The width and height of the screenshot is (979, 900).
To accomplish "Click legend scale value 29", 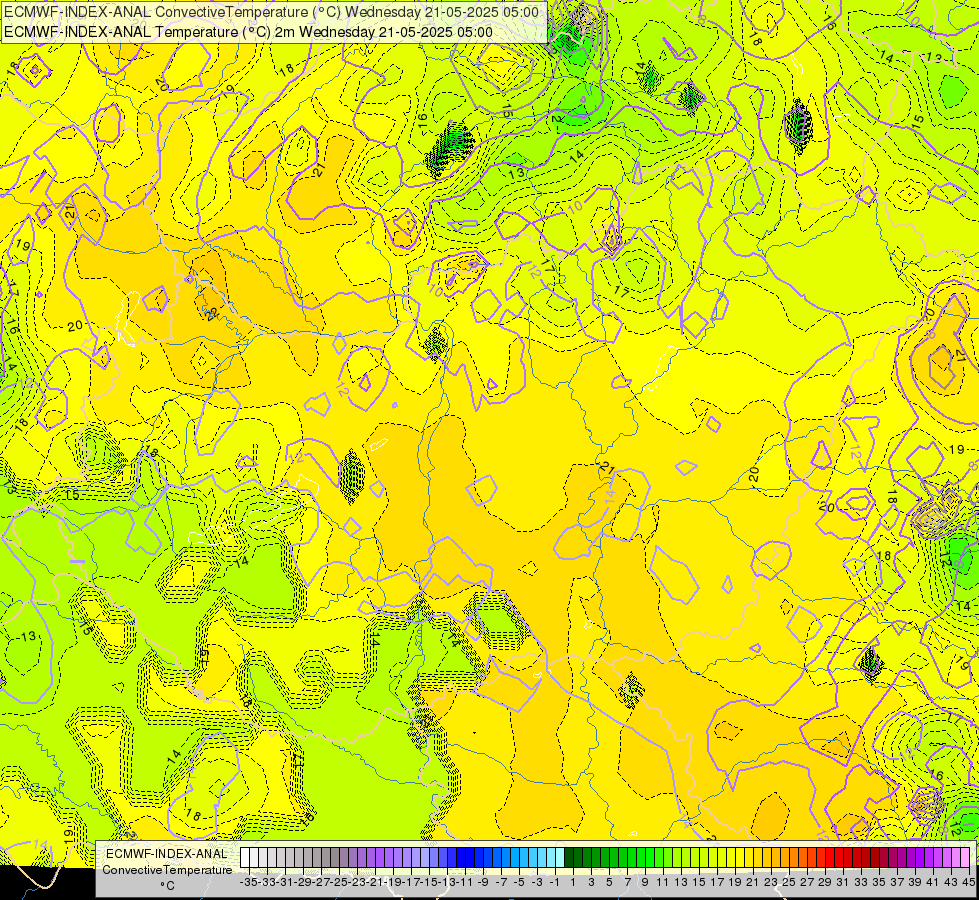I will tap(825, 882).
